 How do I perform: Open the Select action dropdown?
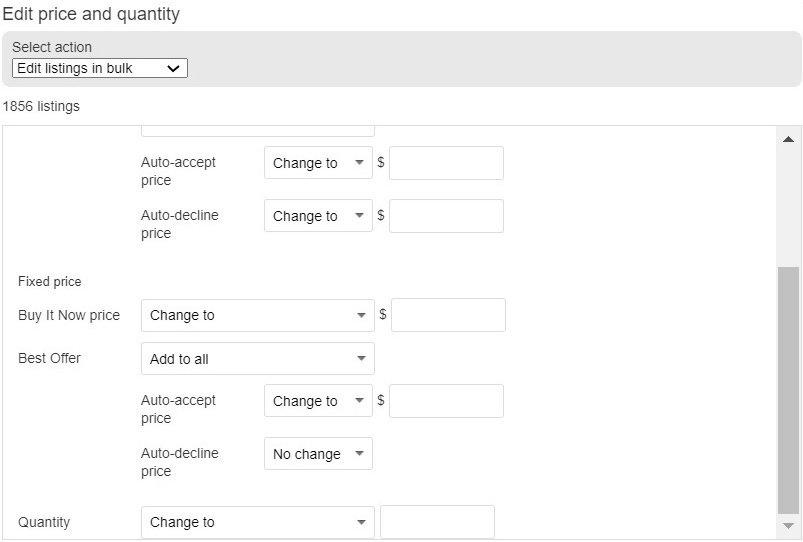(x=100, y=68)
